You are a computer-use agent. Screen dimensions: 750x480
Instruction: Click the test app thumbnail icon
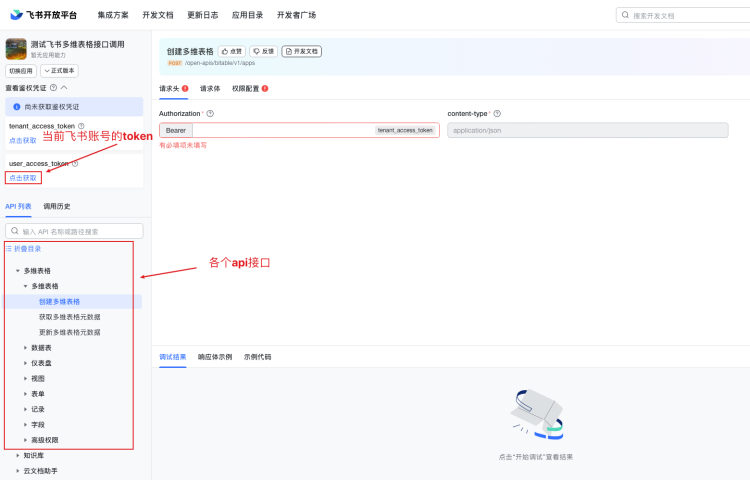point(16,49)
